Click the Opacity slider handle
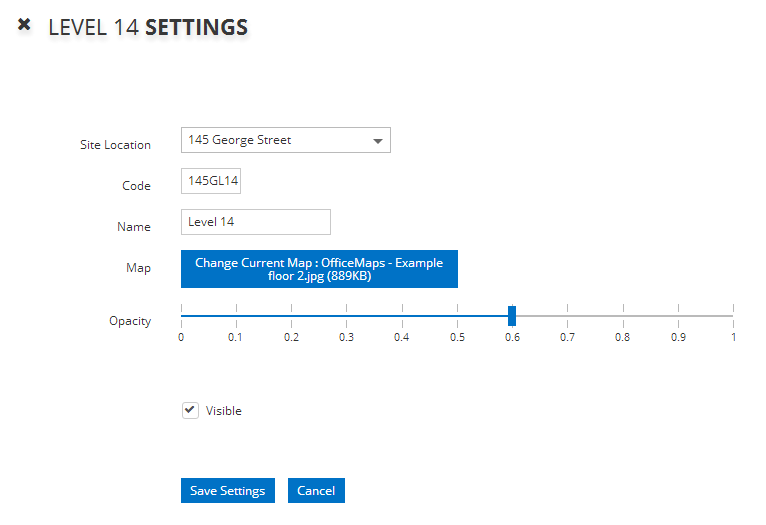The width and height of the screenshot is (766, 525). tap(512, 316)
